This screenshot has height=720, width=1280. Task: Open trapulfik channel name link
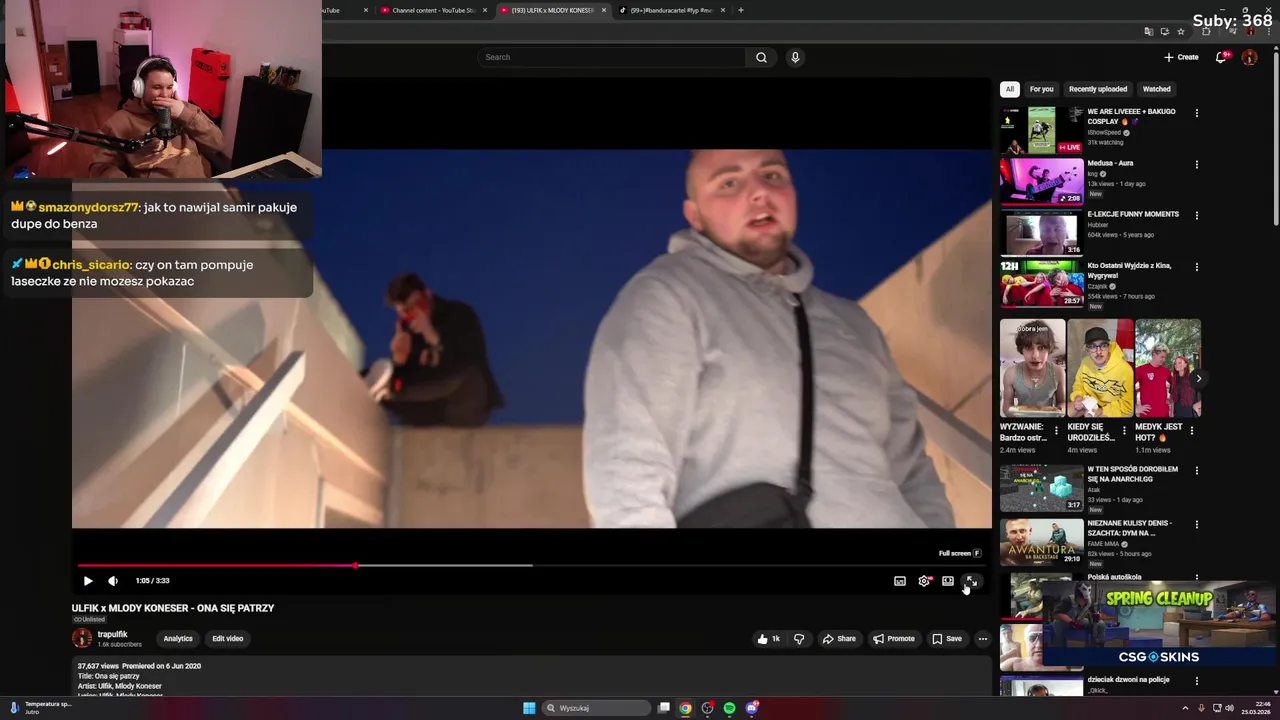tap(112, 634)
